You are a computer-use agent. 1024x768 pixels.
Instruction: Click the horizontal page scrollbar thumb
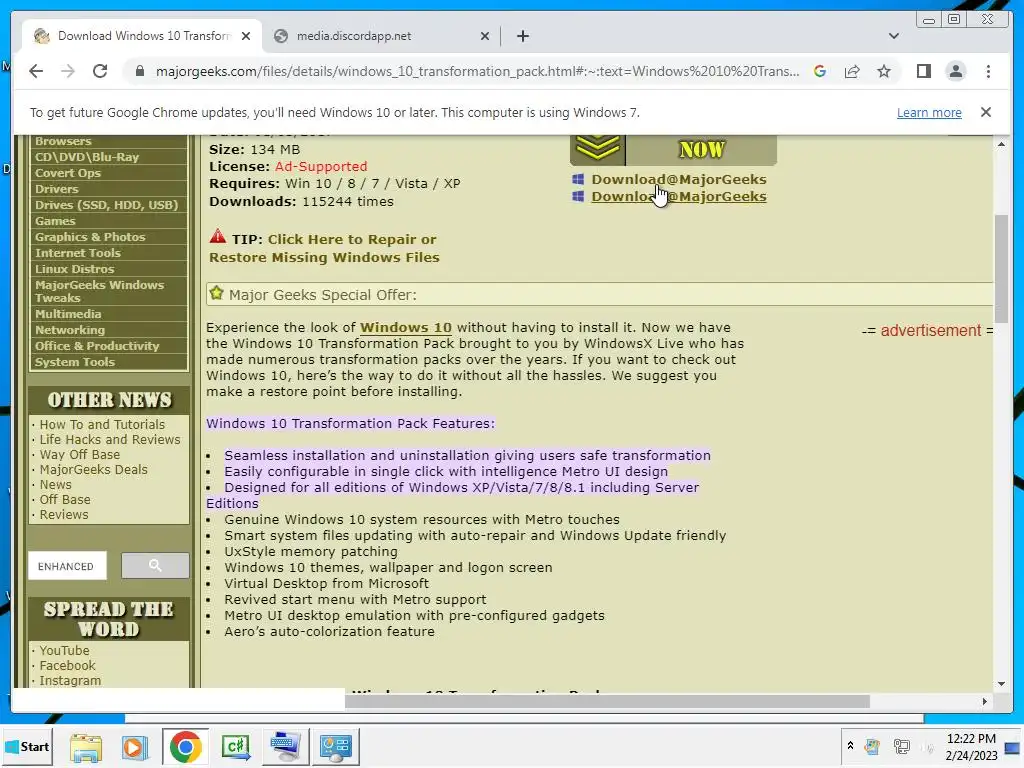click(607, 701)
